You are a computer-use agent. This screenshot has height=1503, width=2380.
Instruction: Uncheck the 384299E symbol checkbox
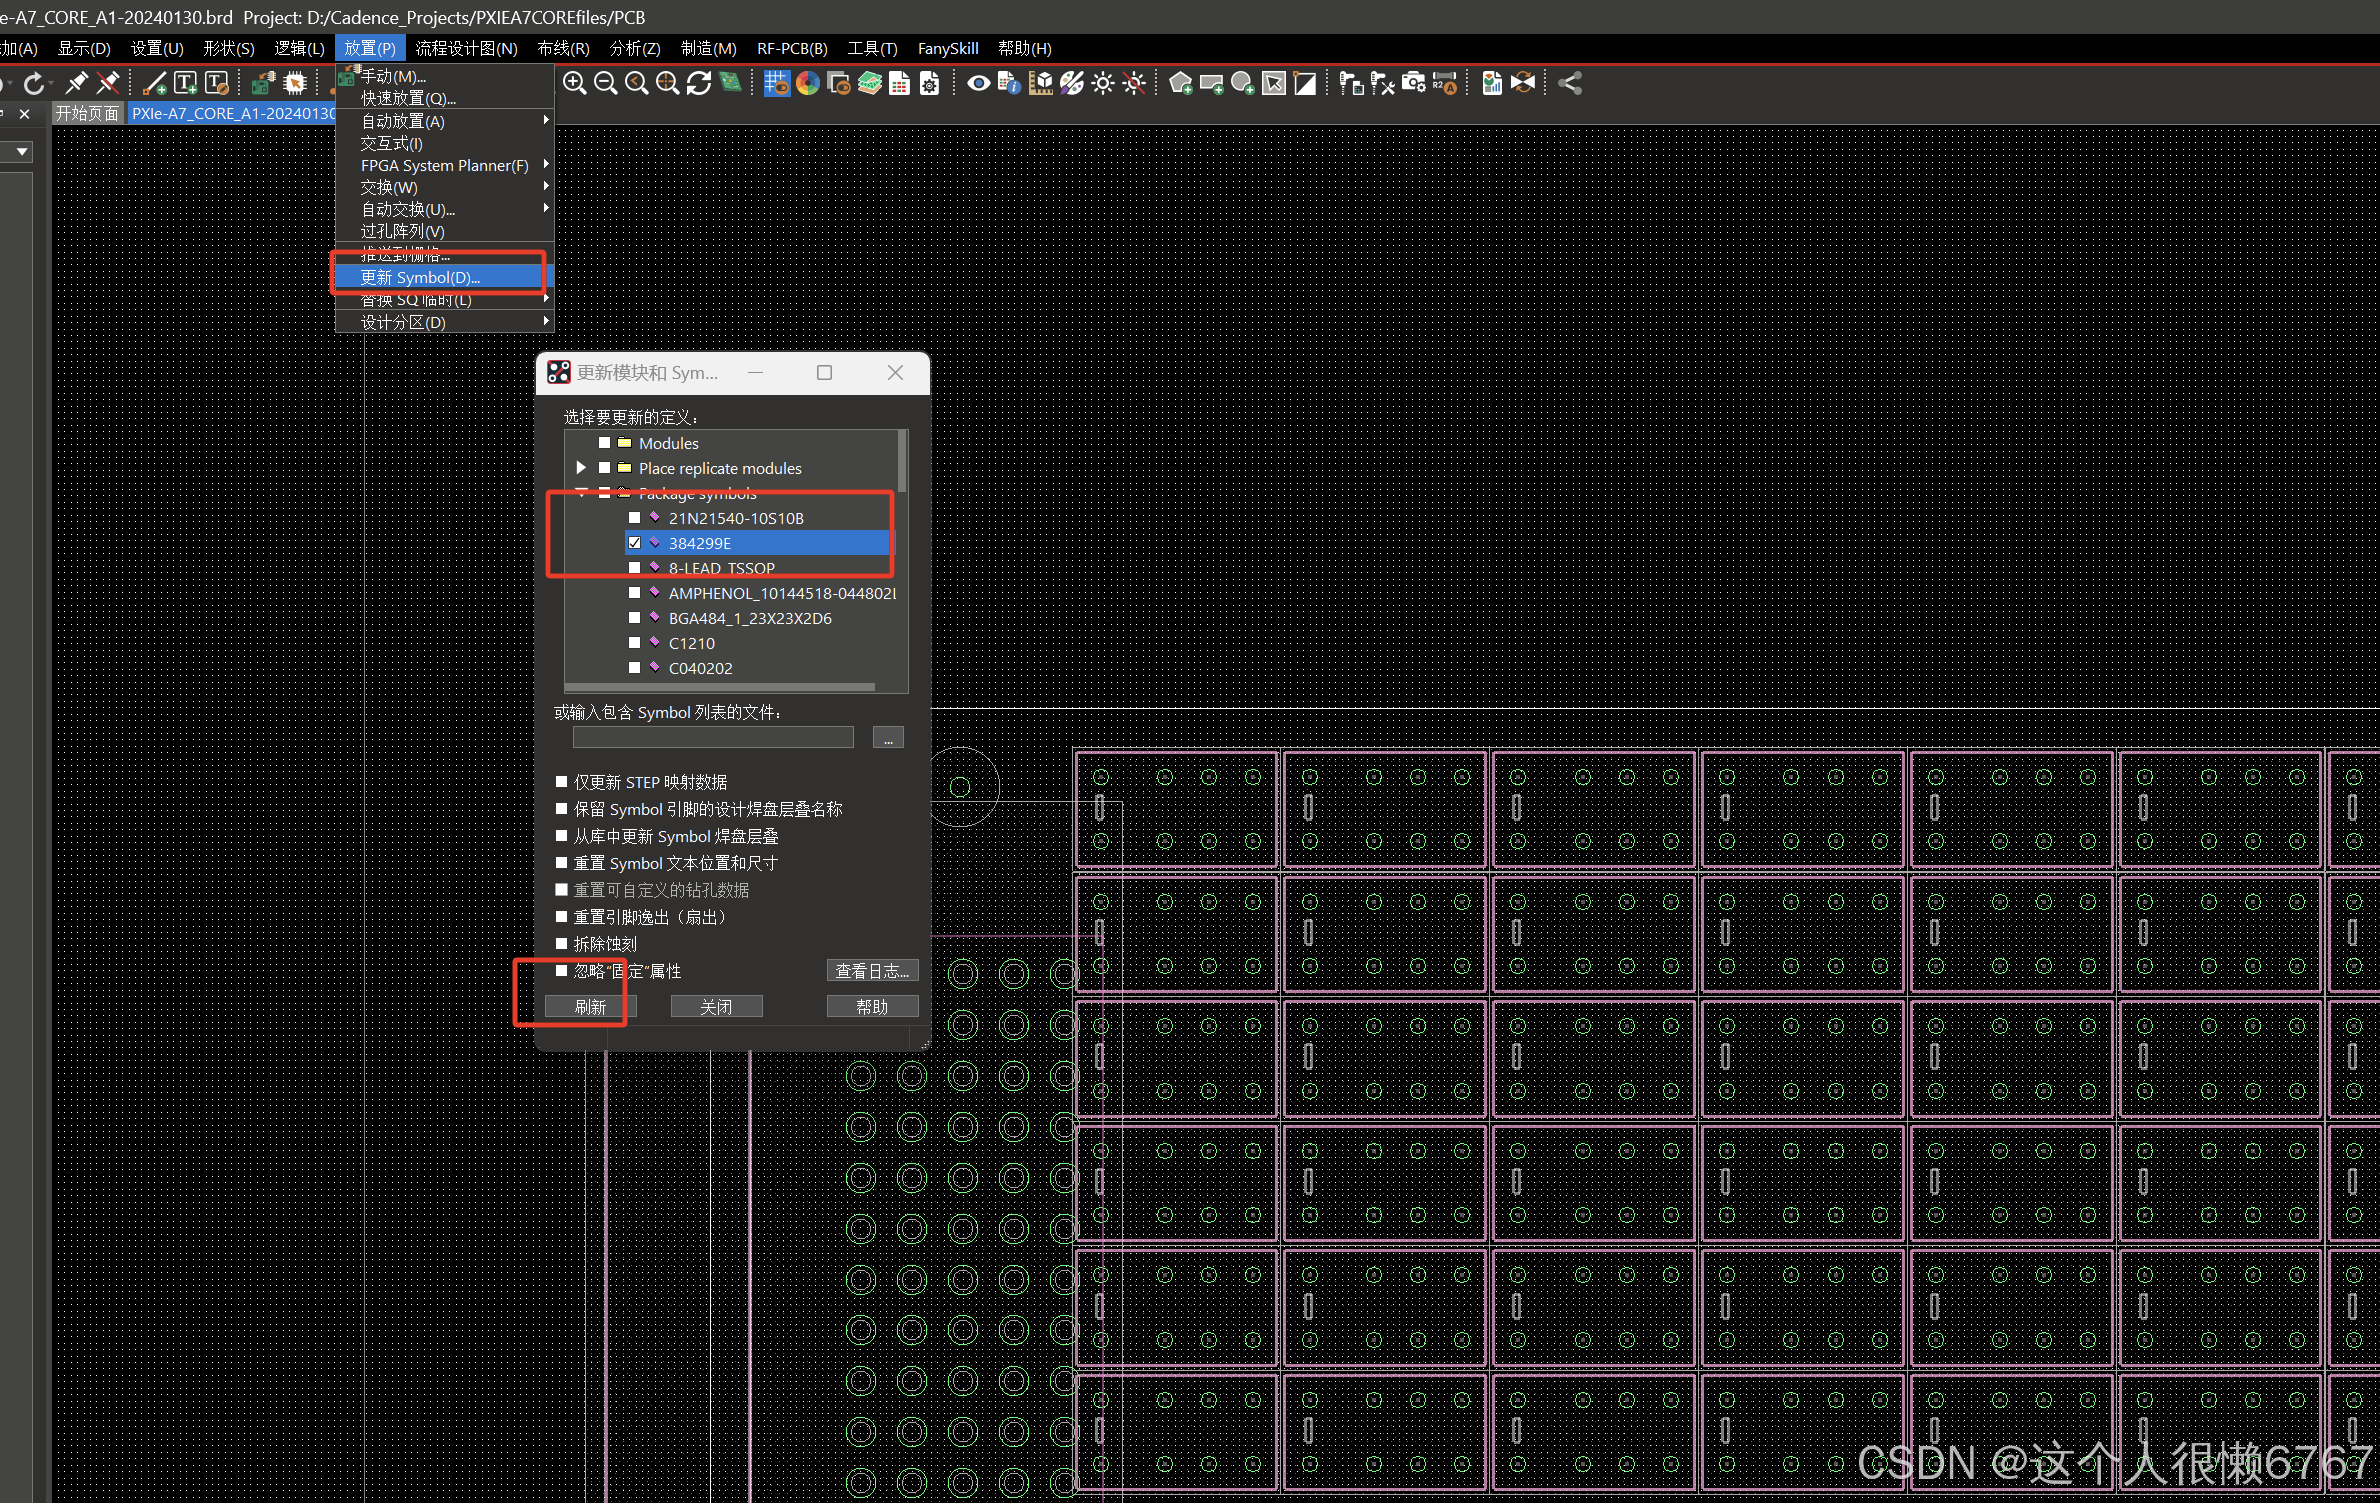[x=634, y=543]
